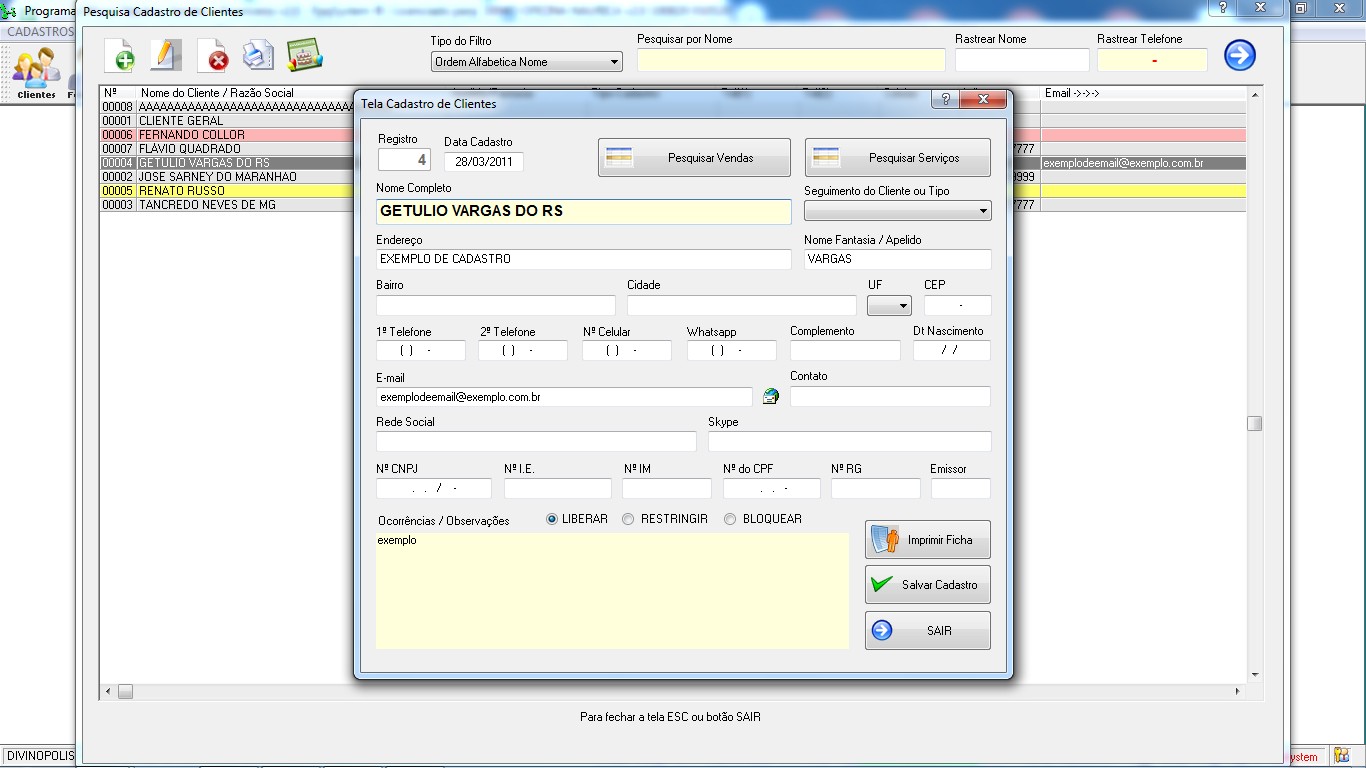
Task: Click the blue arrow exit icon
Action: click(1239, 55)
